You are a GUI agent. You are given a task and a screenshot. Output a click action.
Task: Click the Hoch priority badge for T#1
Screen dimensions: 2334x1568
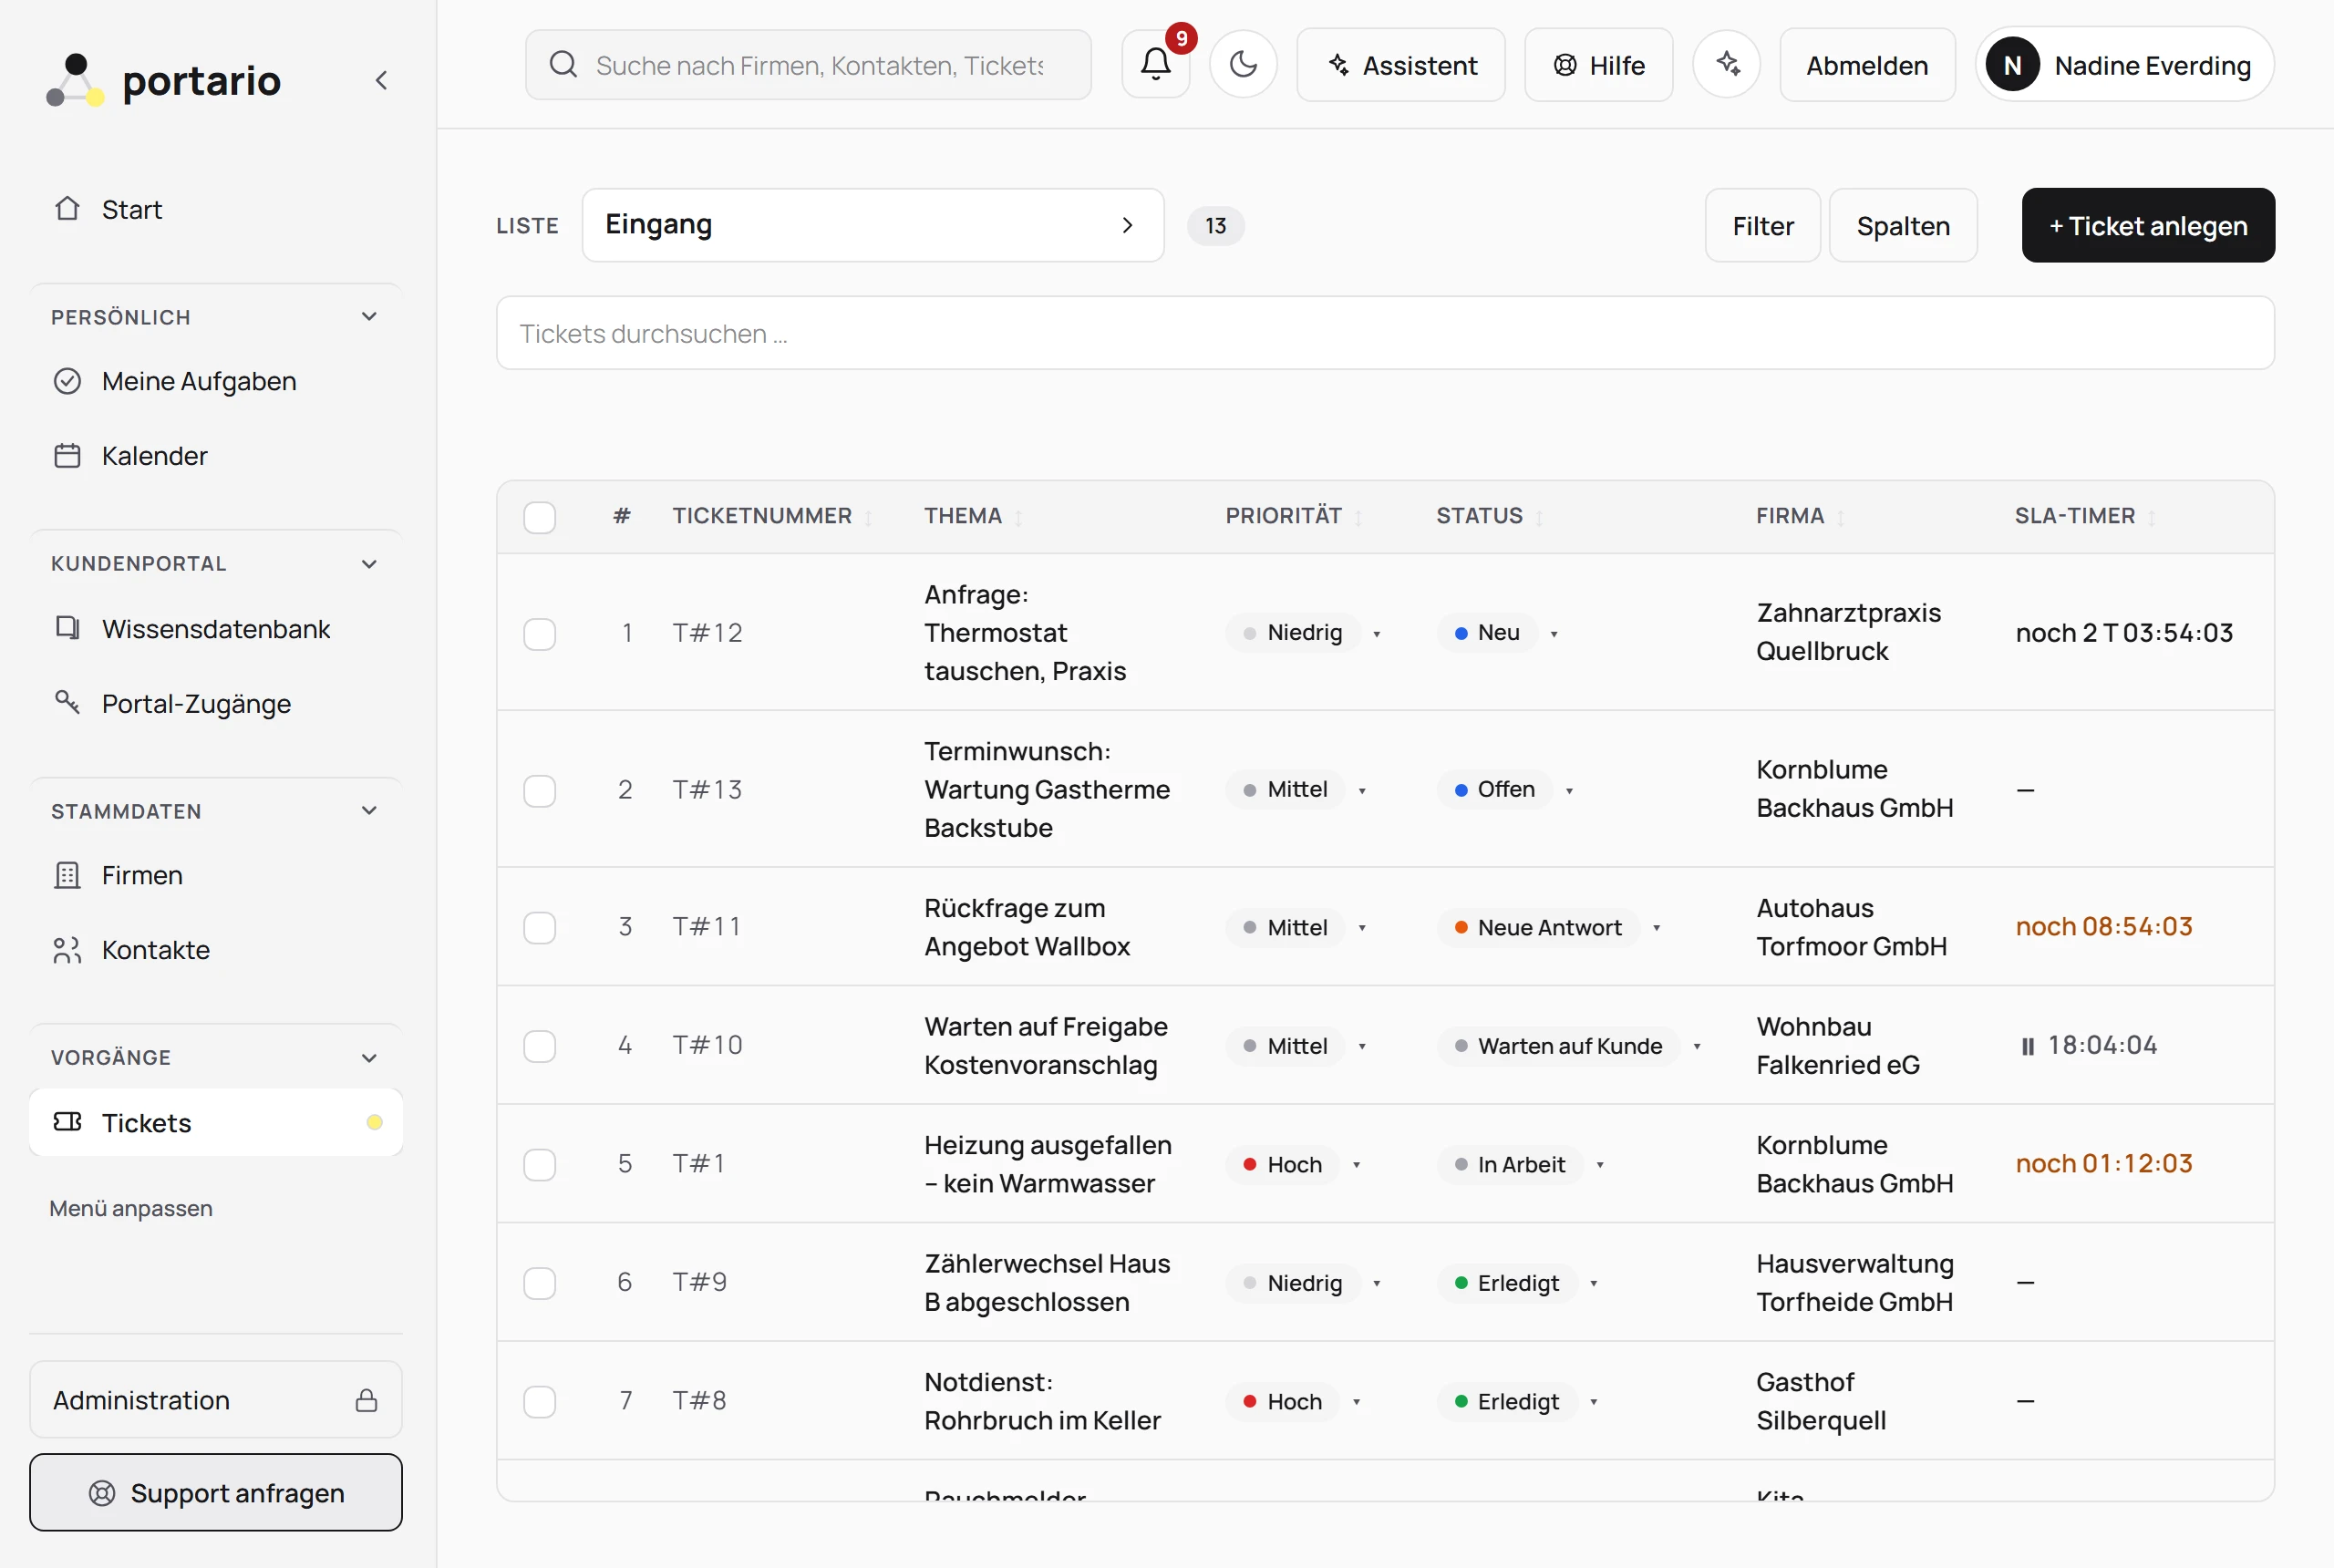pyautogui.click(x=1282, y=1165)
